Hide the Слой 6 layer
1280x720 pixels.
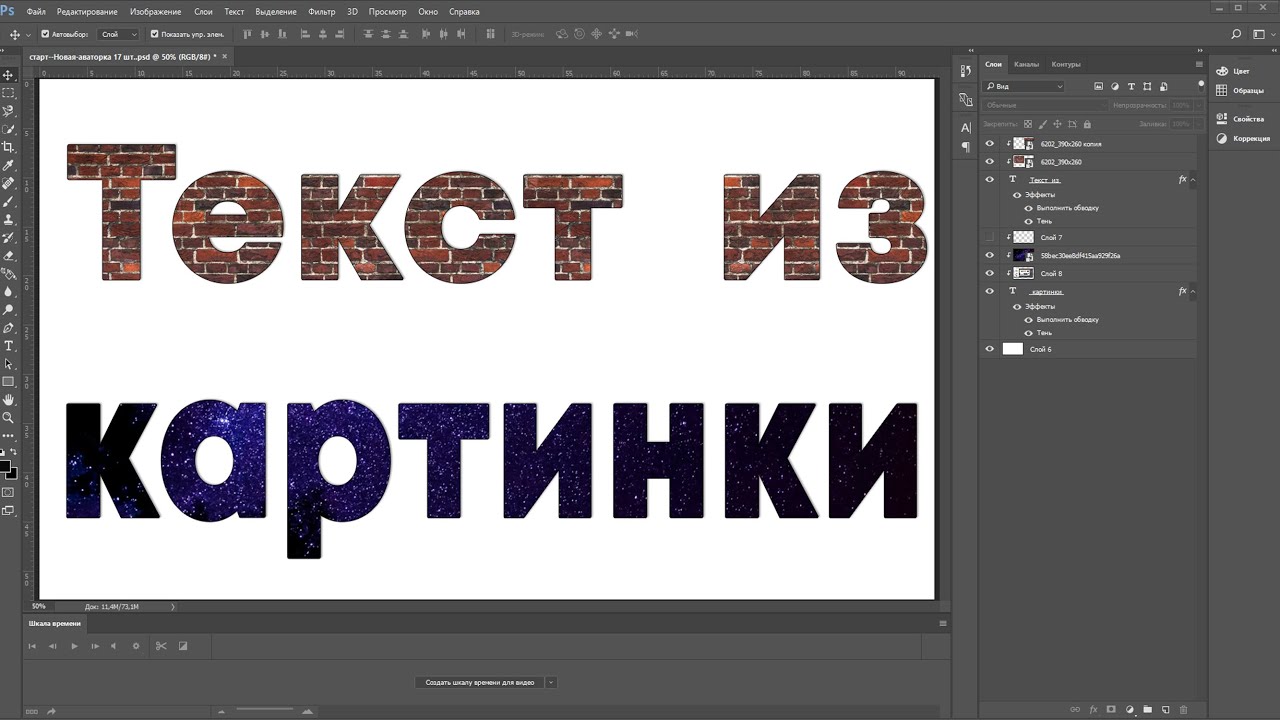[990, 349]
